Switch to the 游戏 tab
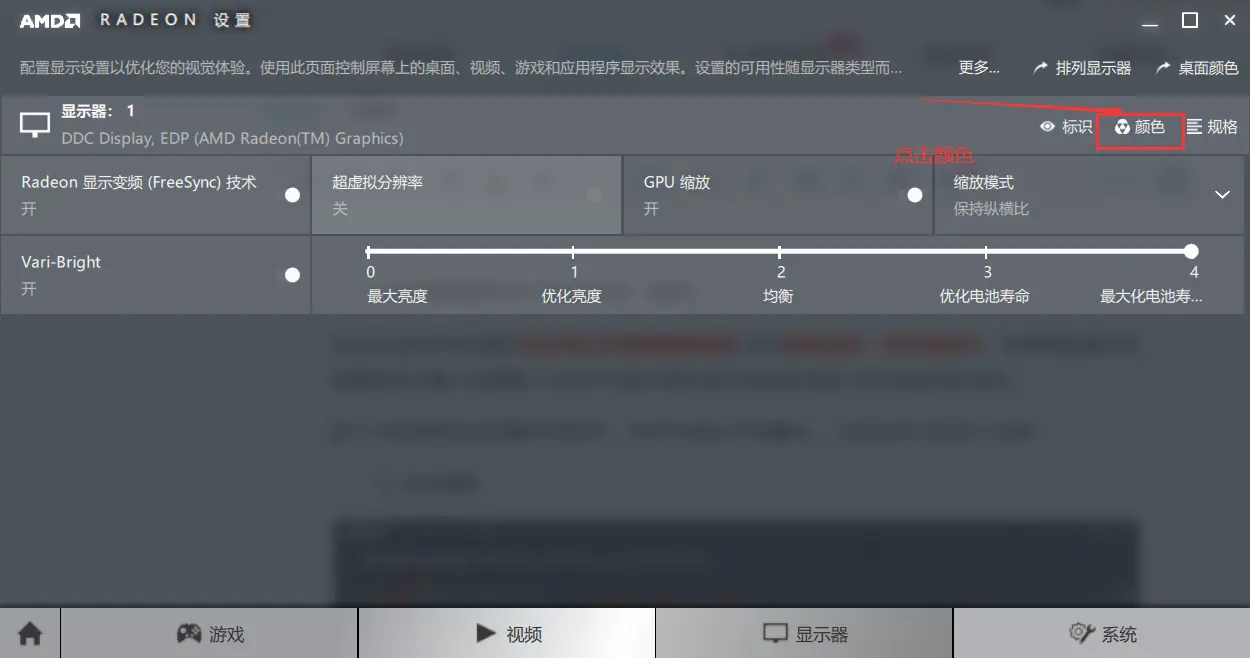 [x=209, y=633]
